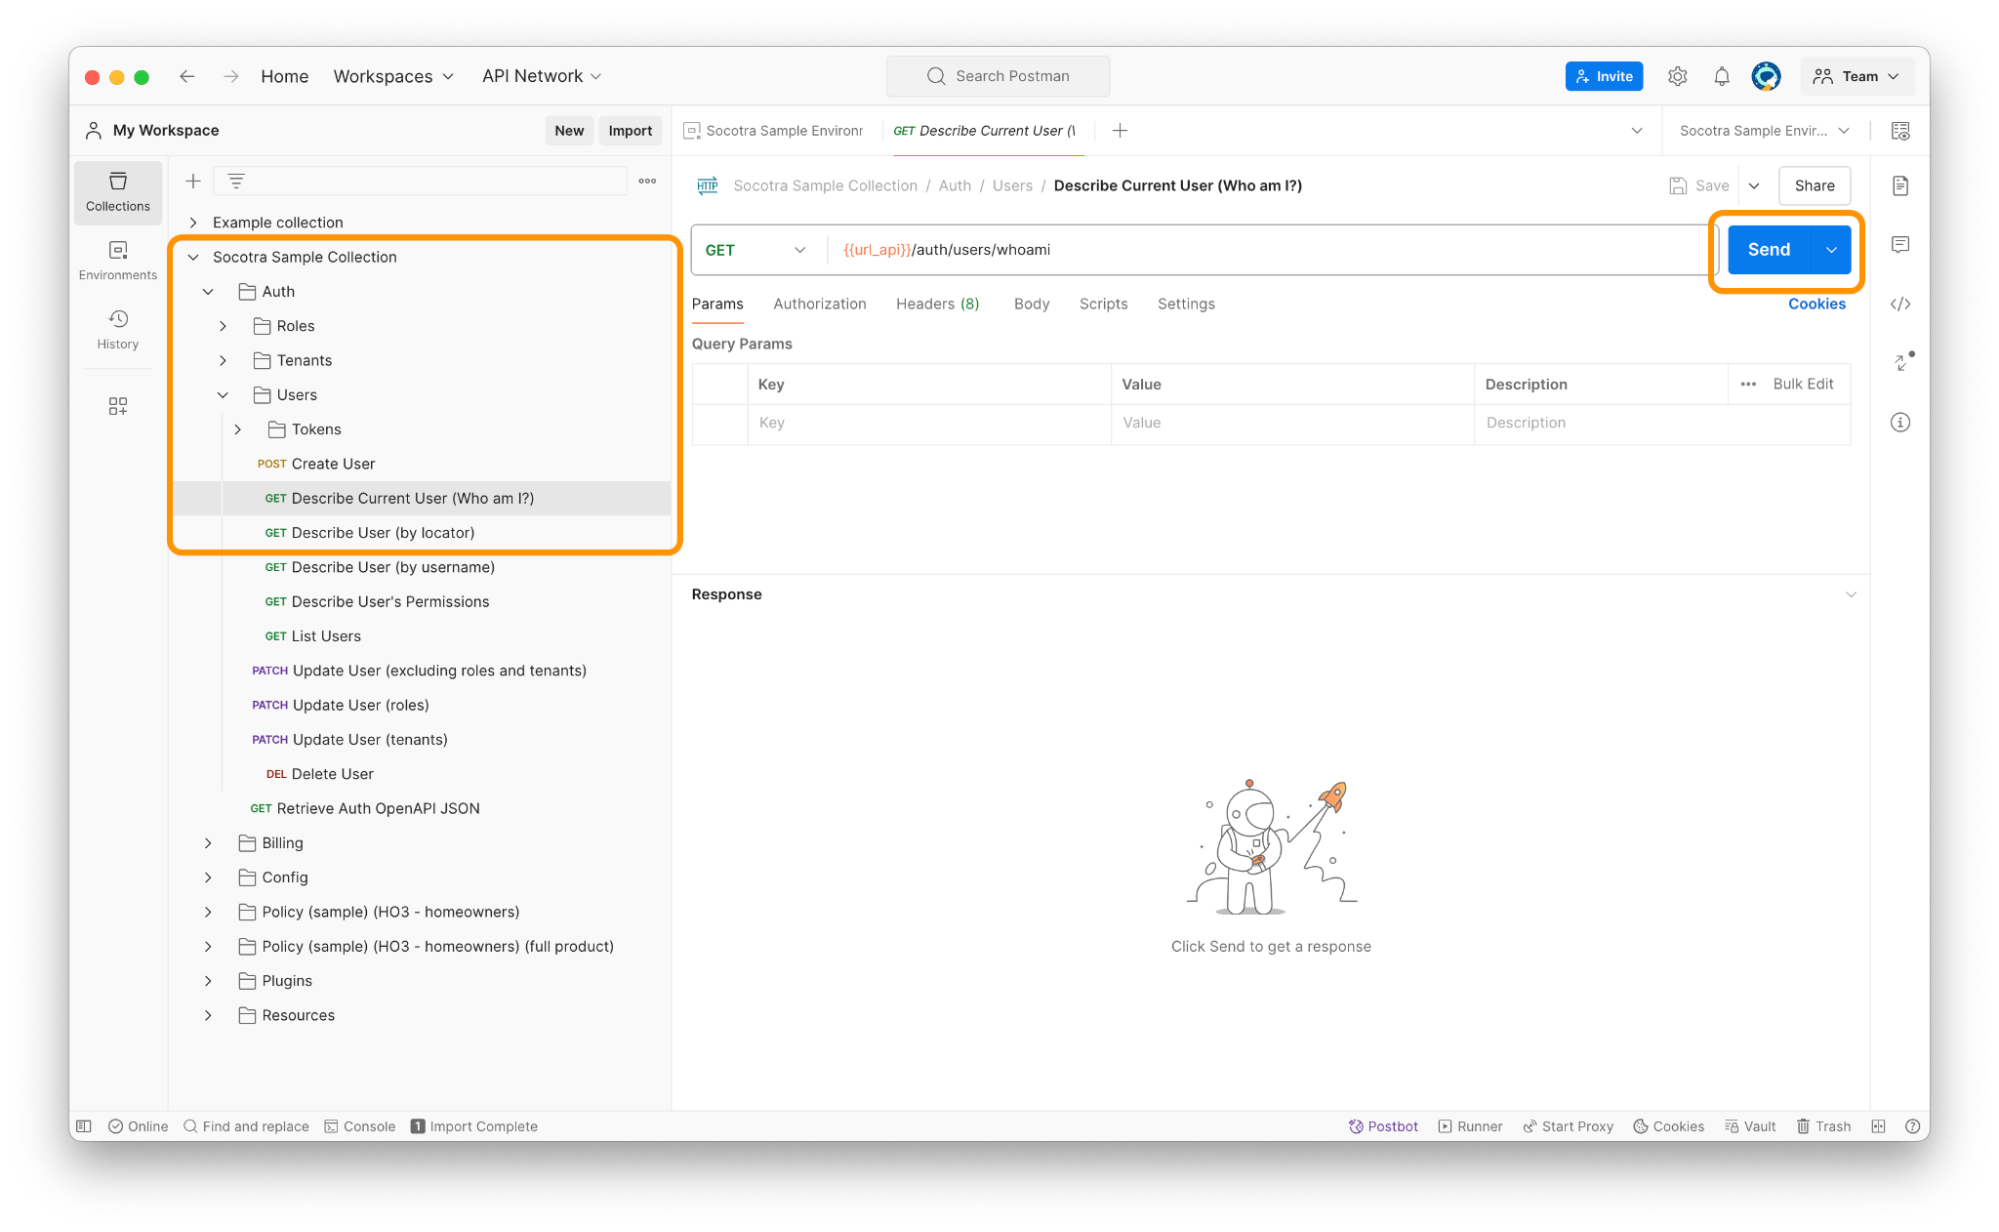Click the Invite button
This screenshot has height=1232, width=1999.
click(1603, 76)
